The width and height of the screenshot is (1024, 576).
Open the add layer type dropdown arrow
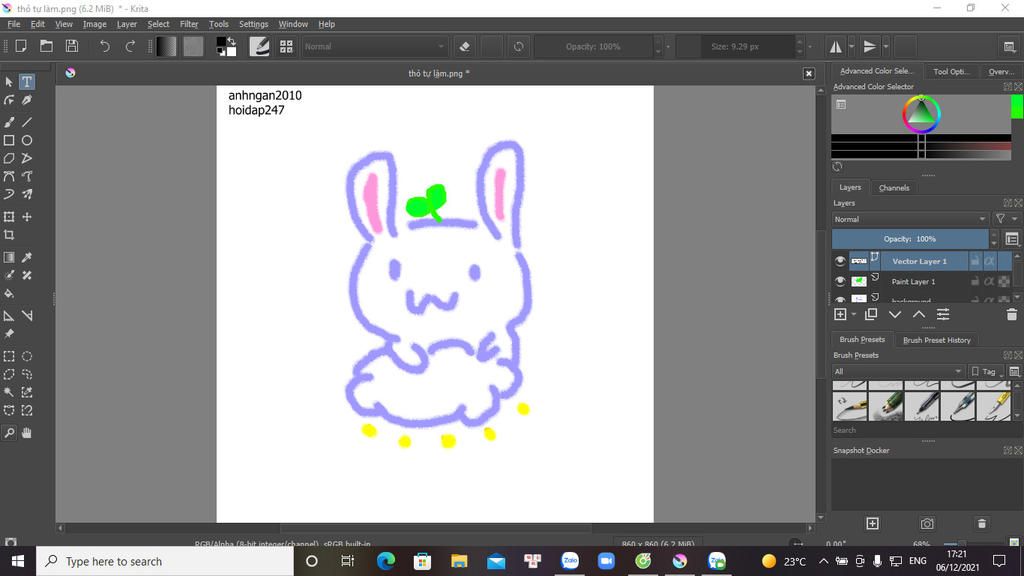854,315
